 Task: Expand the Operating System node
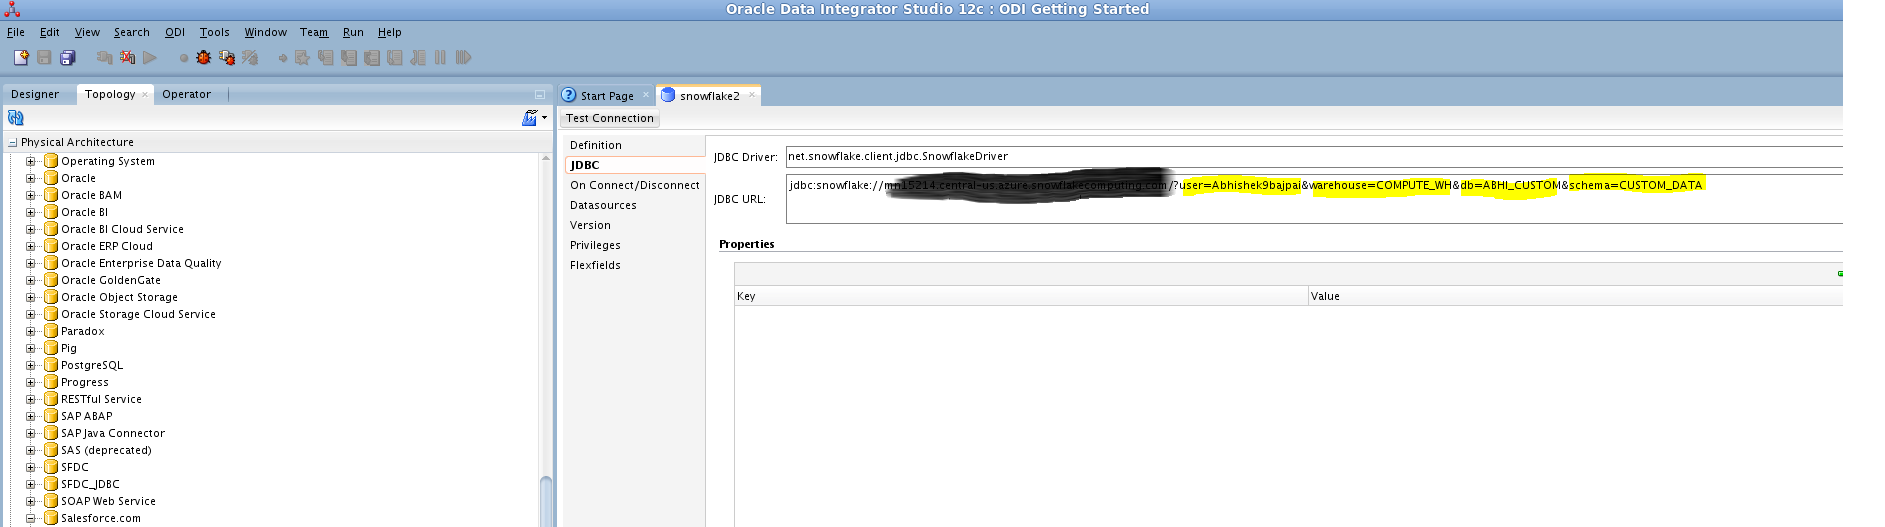coord(31,161)
